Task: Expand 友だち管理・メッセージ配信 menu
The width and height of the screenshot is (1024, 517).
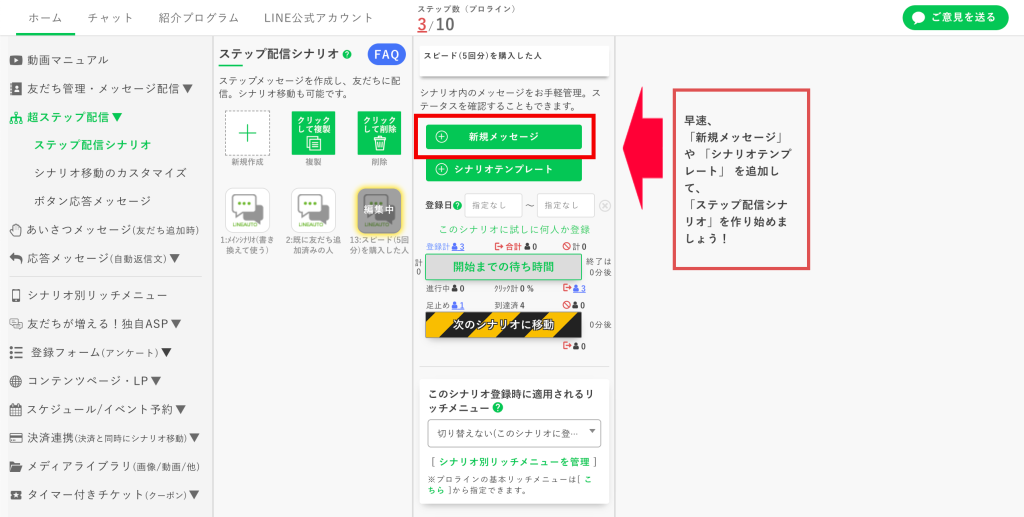Action: coord(101,89)
